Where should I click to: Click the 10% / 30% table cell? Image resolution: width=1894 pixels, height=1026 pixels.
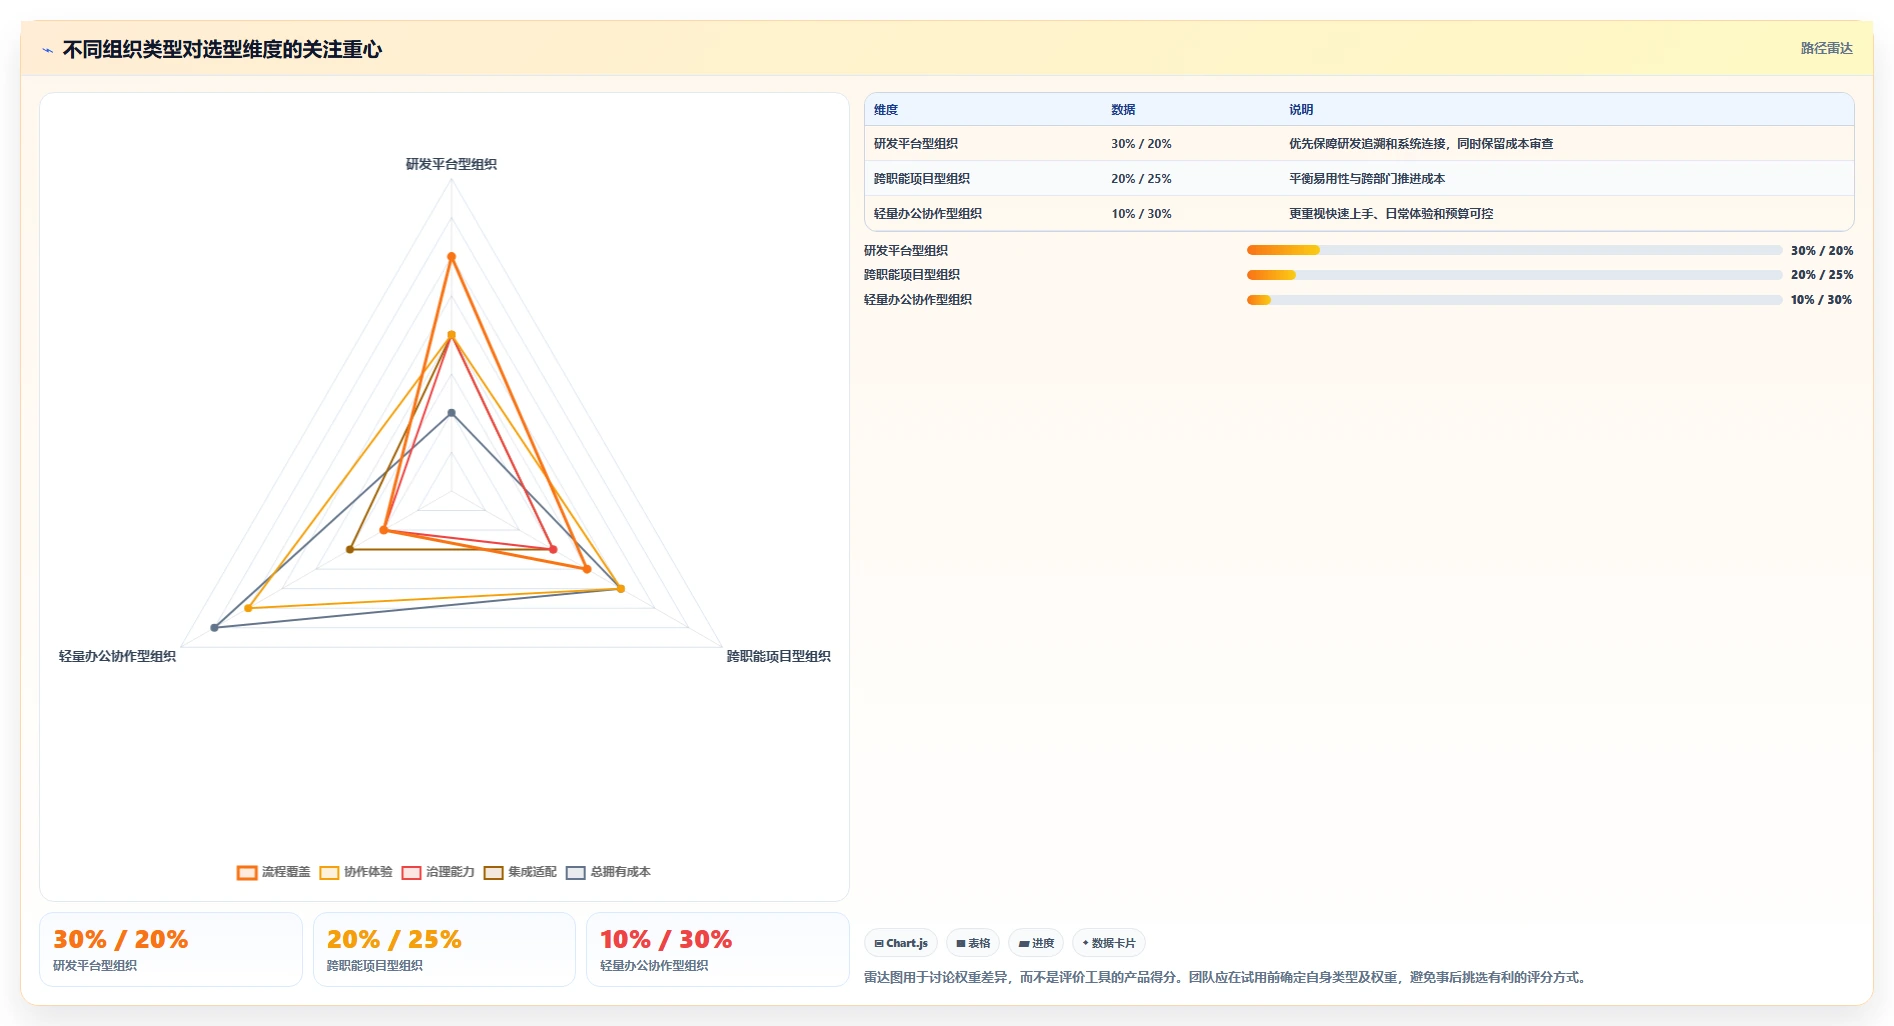pos(1141,214)
